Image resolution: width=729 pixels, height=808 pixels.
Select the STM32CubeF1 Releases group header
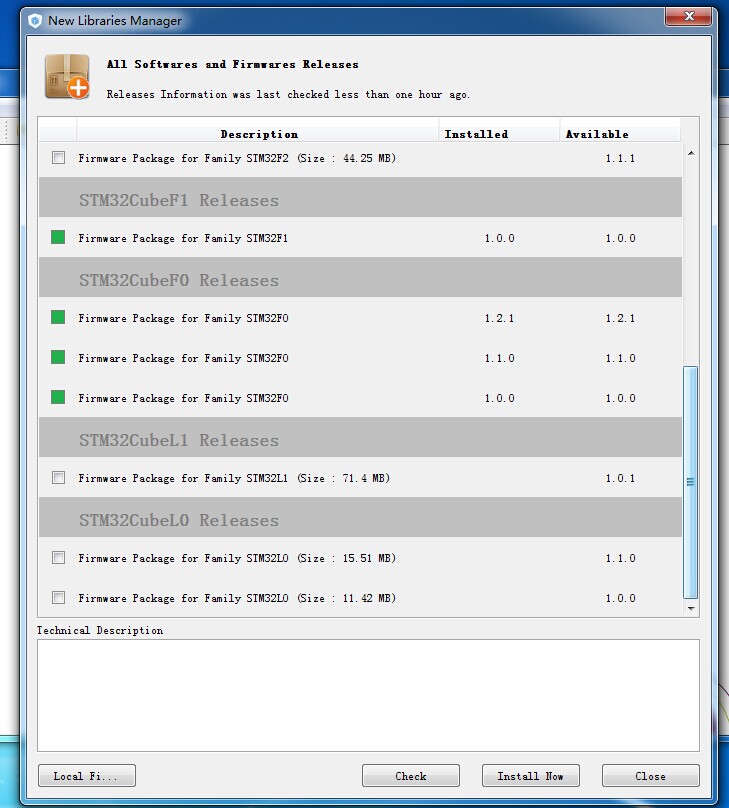pyautogui.click(x=360, y=197)
